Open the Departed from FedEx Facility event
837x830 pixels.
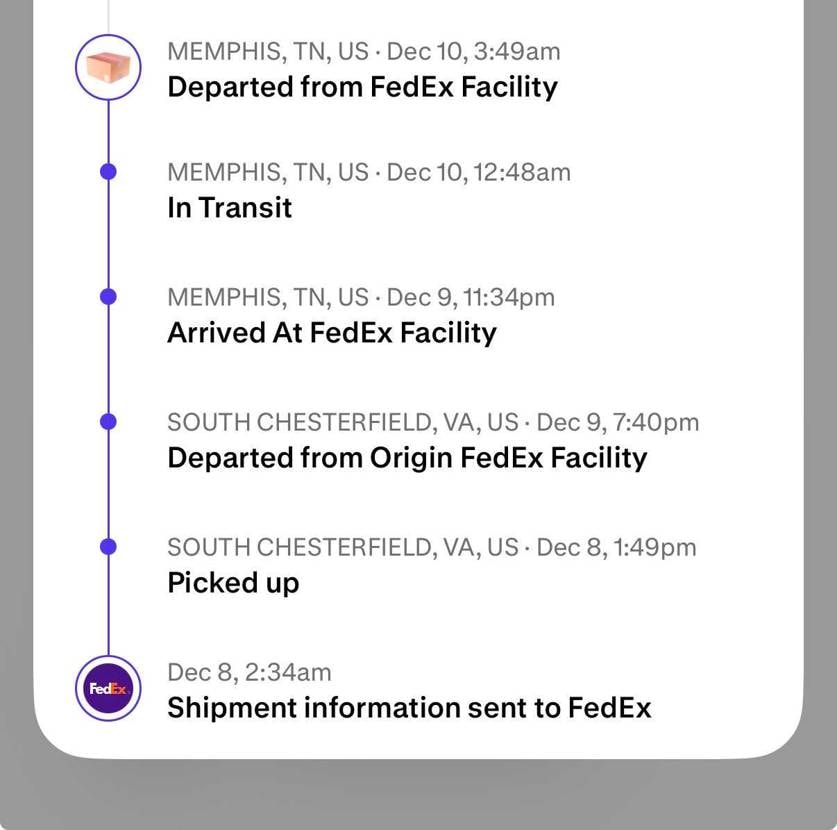click(x=362, y=87)
